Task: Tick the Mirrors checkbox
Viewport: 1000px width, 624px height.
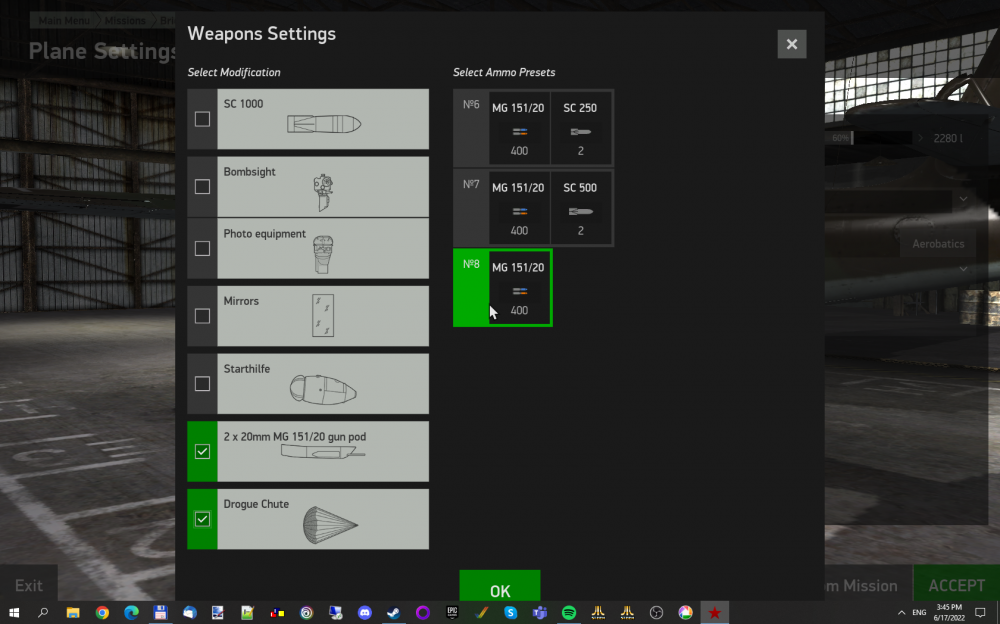Action: click(x=202, y=316)
